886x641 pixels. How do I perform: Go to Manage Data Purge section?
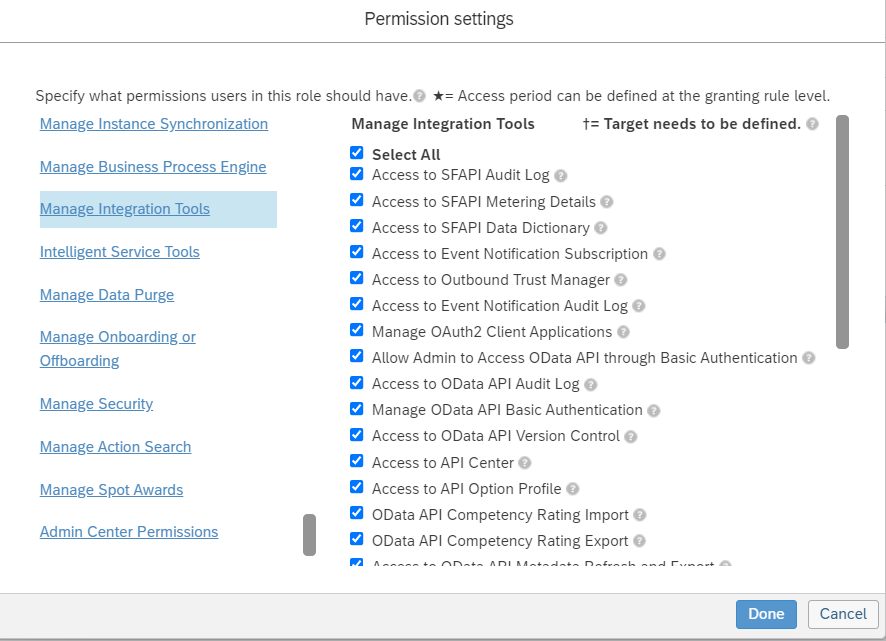(107, 295)
